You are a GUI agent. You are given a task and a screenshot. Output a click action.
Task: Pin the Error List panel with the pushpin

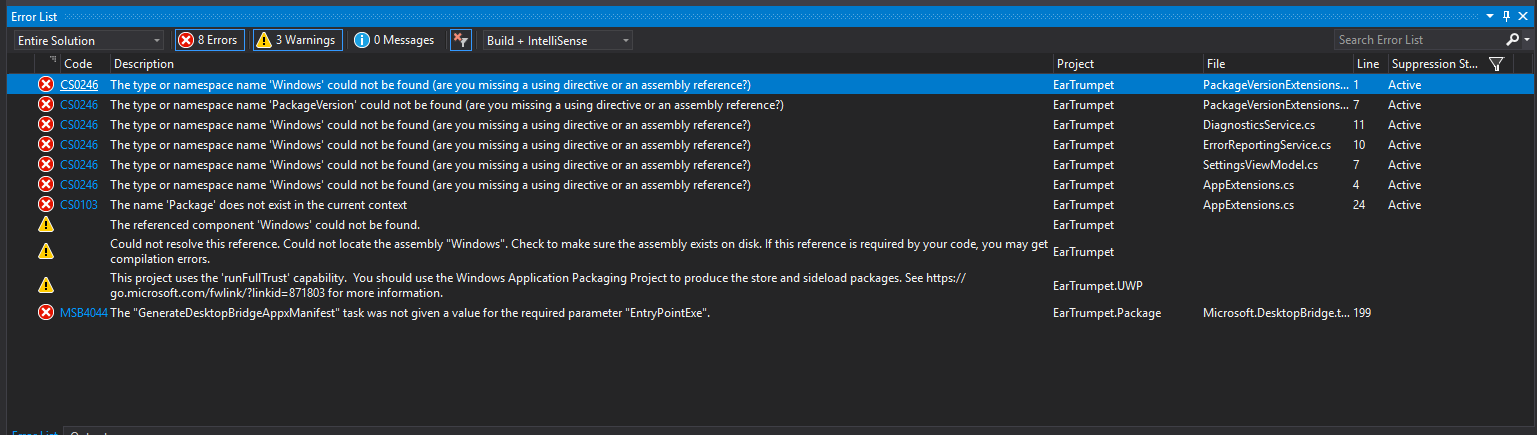(x=1506, y=17)
